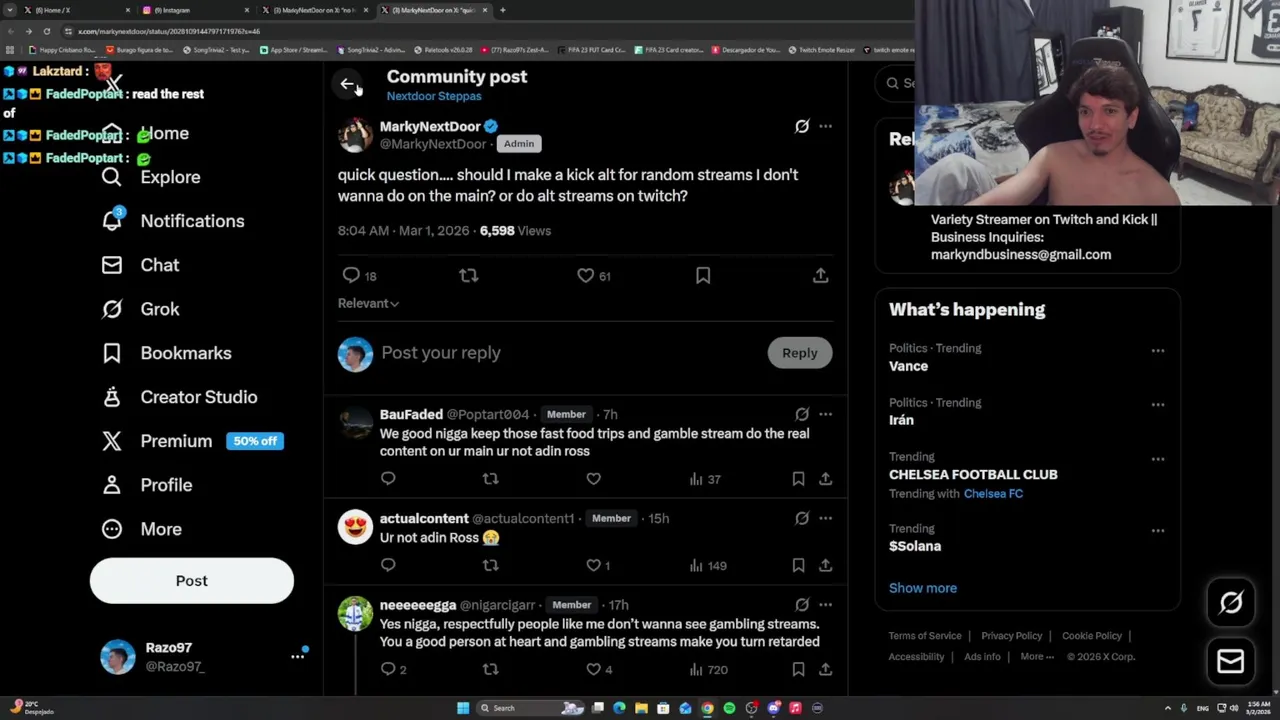The width and height of the screenshot is (1280, 720).
Task: Open Privacy Policy footer link
Action: pos(1011,636)
